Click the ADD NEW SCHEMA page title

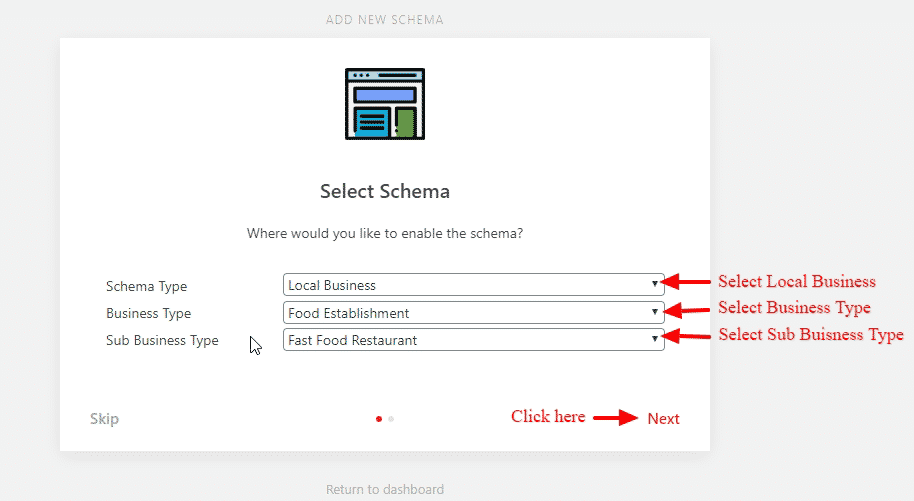click(x=385, y=20)
